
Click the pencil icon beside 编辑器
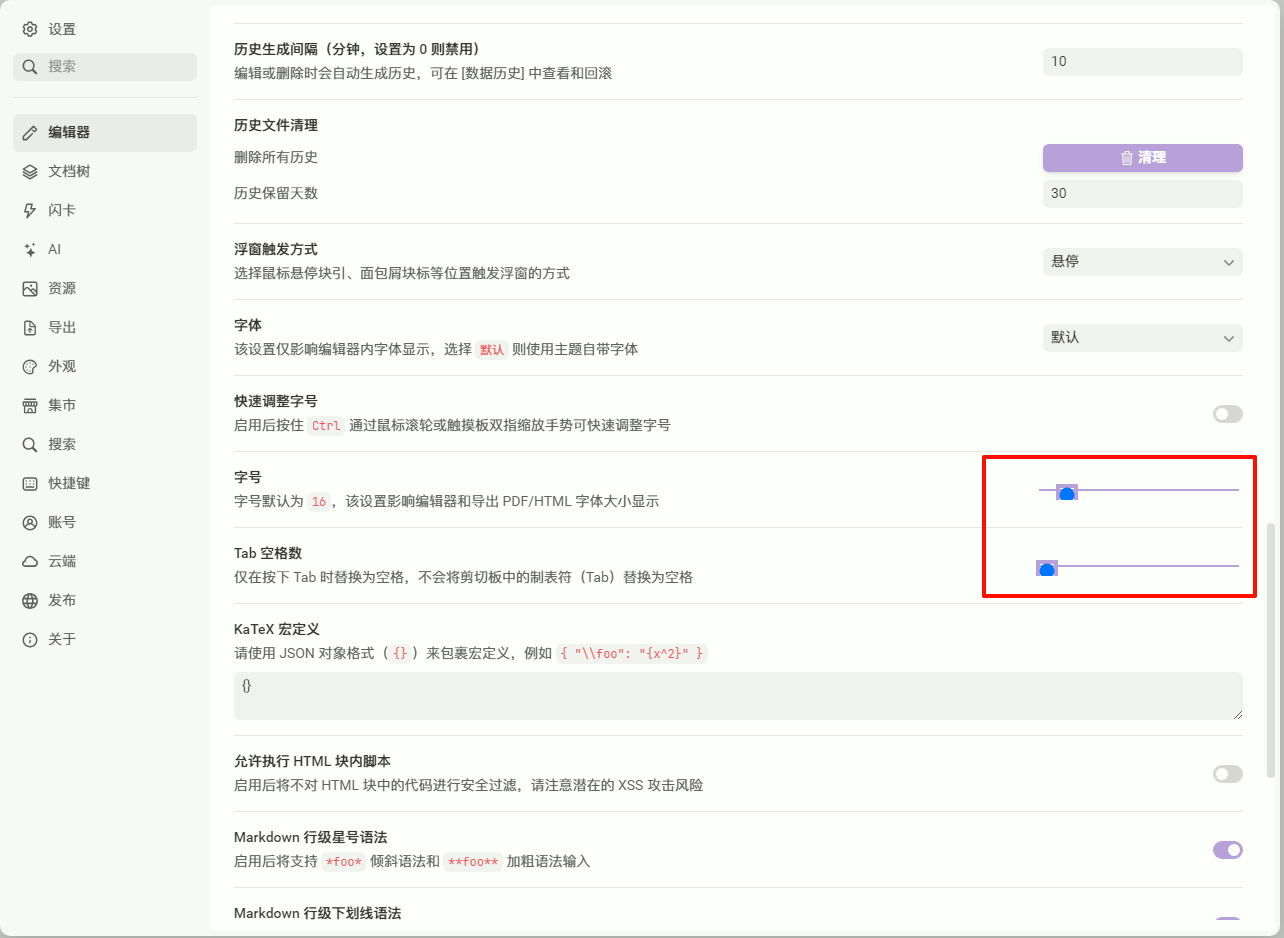[x=30, y=132]
